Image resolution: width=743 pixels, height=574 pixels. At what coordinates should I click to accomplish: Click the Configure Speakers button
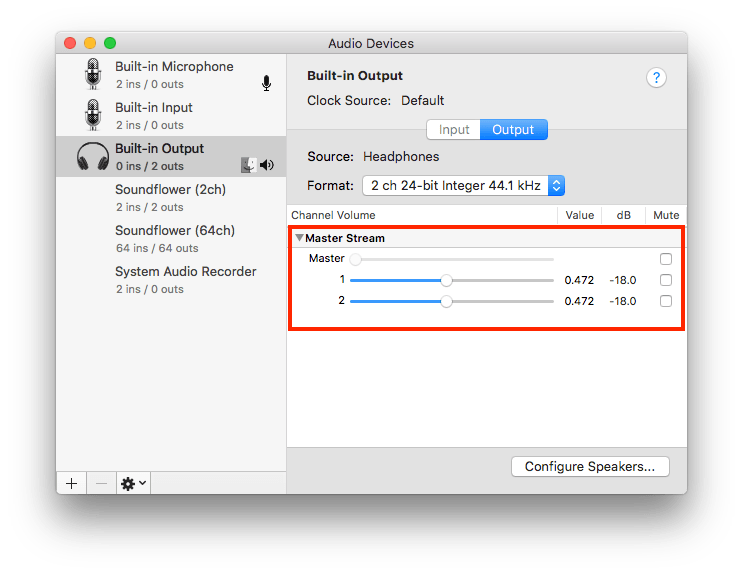pos(589,466)
